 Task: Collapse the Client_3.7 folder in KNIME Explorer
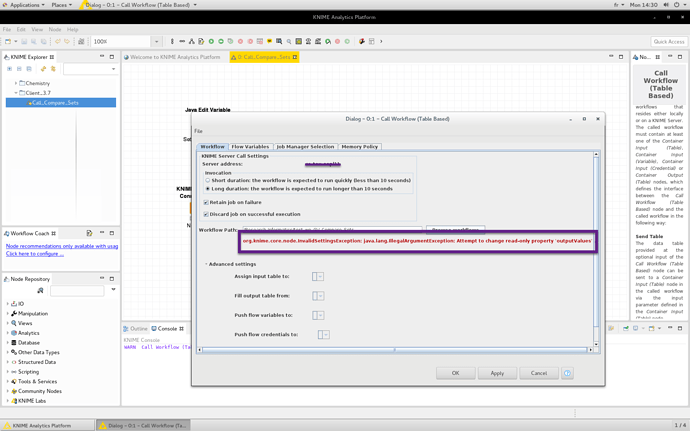(16, 93)
